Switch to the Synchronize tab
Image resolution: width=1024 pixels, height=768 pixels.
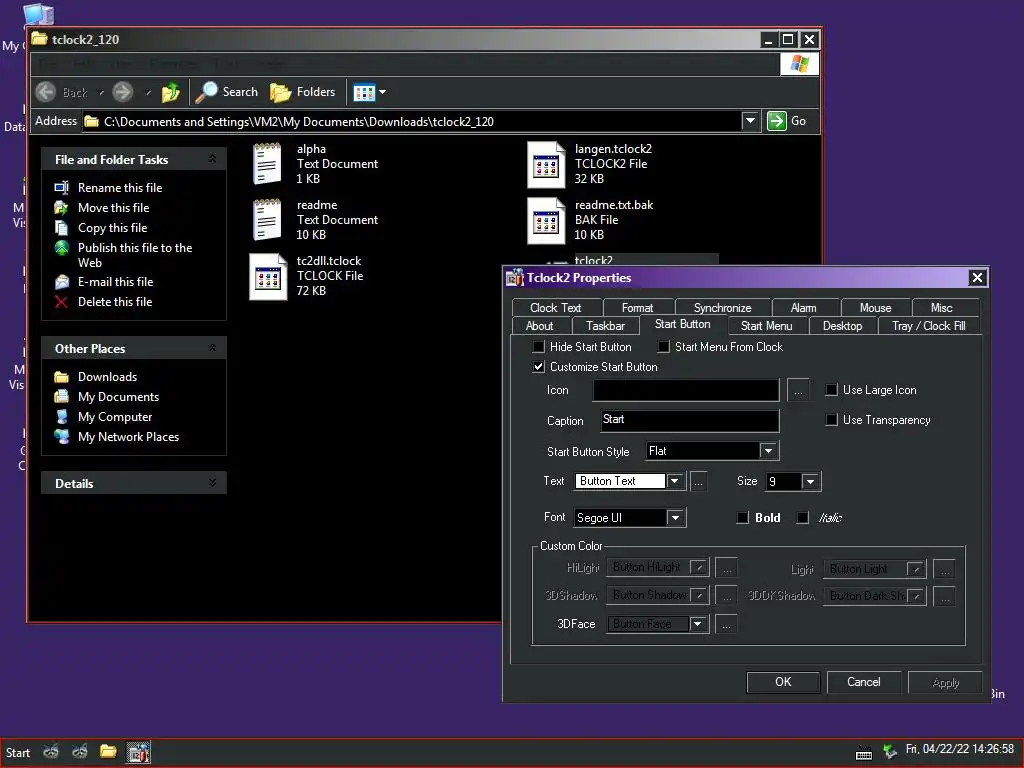pyautogui.click(x=722, y=308)
